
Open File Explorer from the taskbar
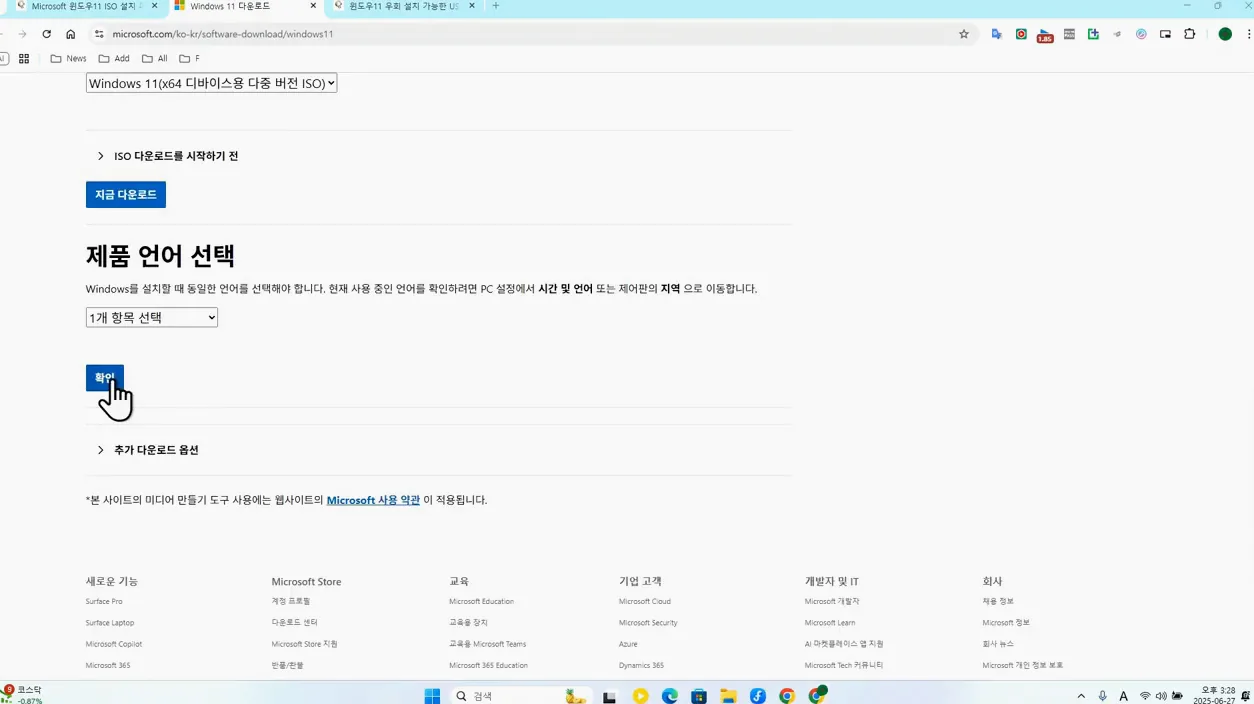[728, 696]
